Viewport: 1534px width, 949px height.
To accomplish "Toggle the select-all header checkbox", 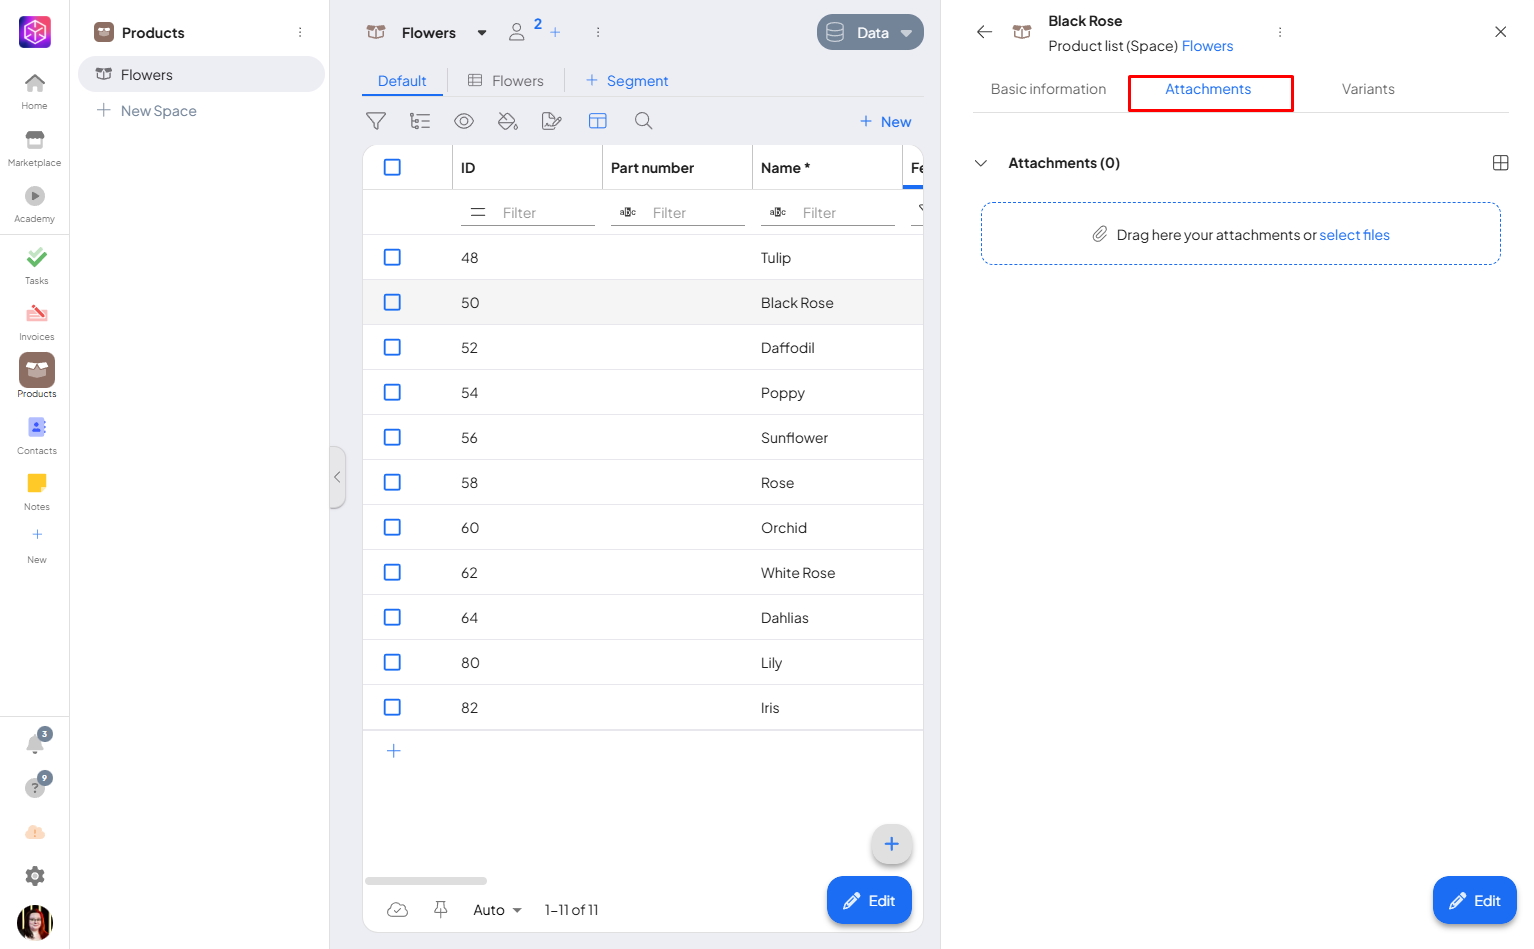I will coord(392,167).
